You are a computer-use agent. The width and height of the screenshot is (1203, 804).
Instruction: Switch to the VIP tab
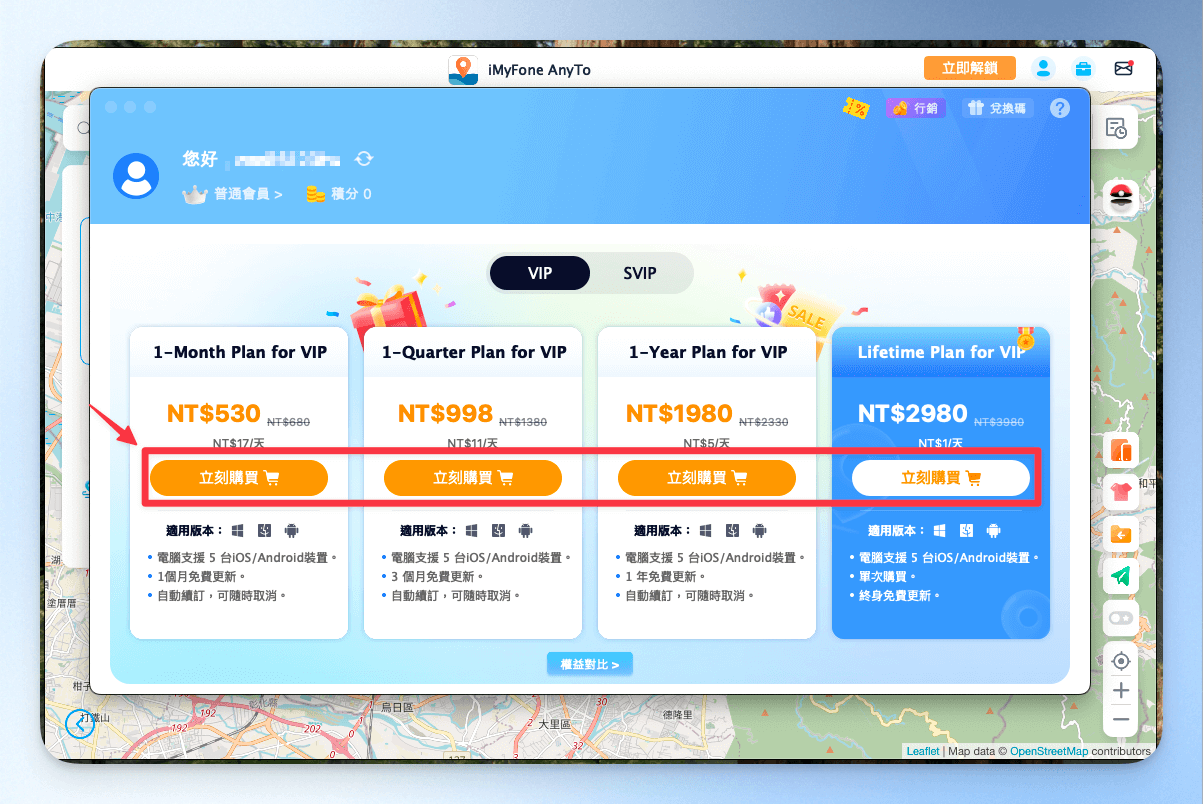coord(540,273)
